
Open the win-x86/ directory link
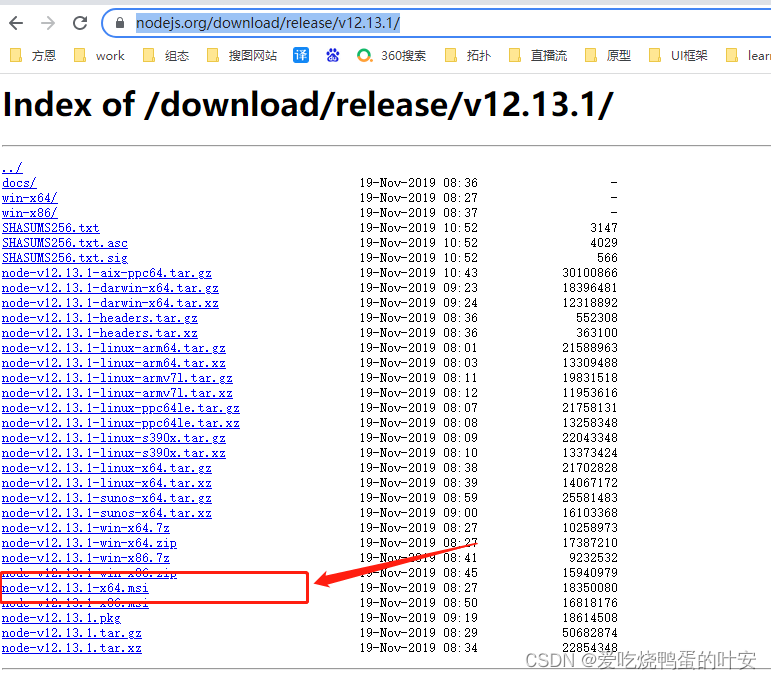[x=30, y=213]
